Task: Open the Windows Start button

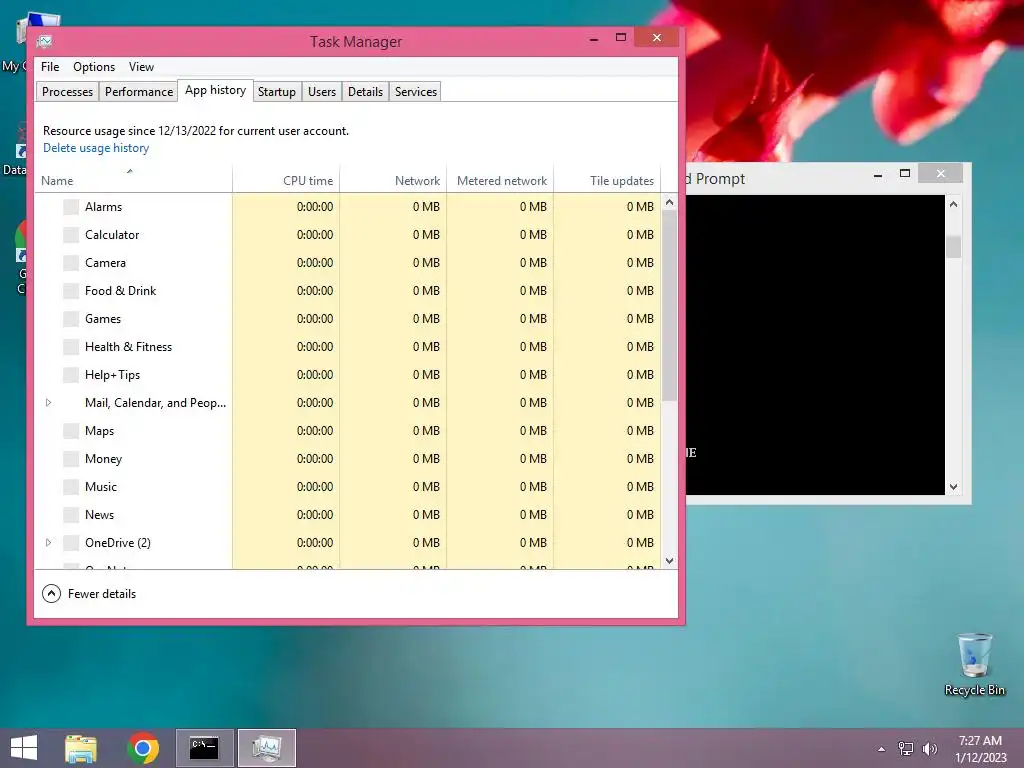Action: pyautogui.click(x=24, y=748)
